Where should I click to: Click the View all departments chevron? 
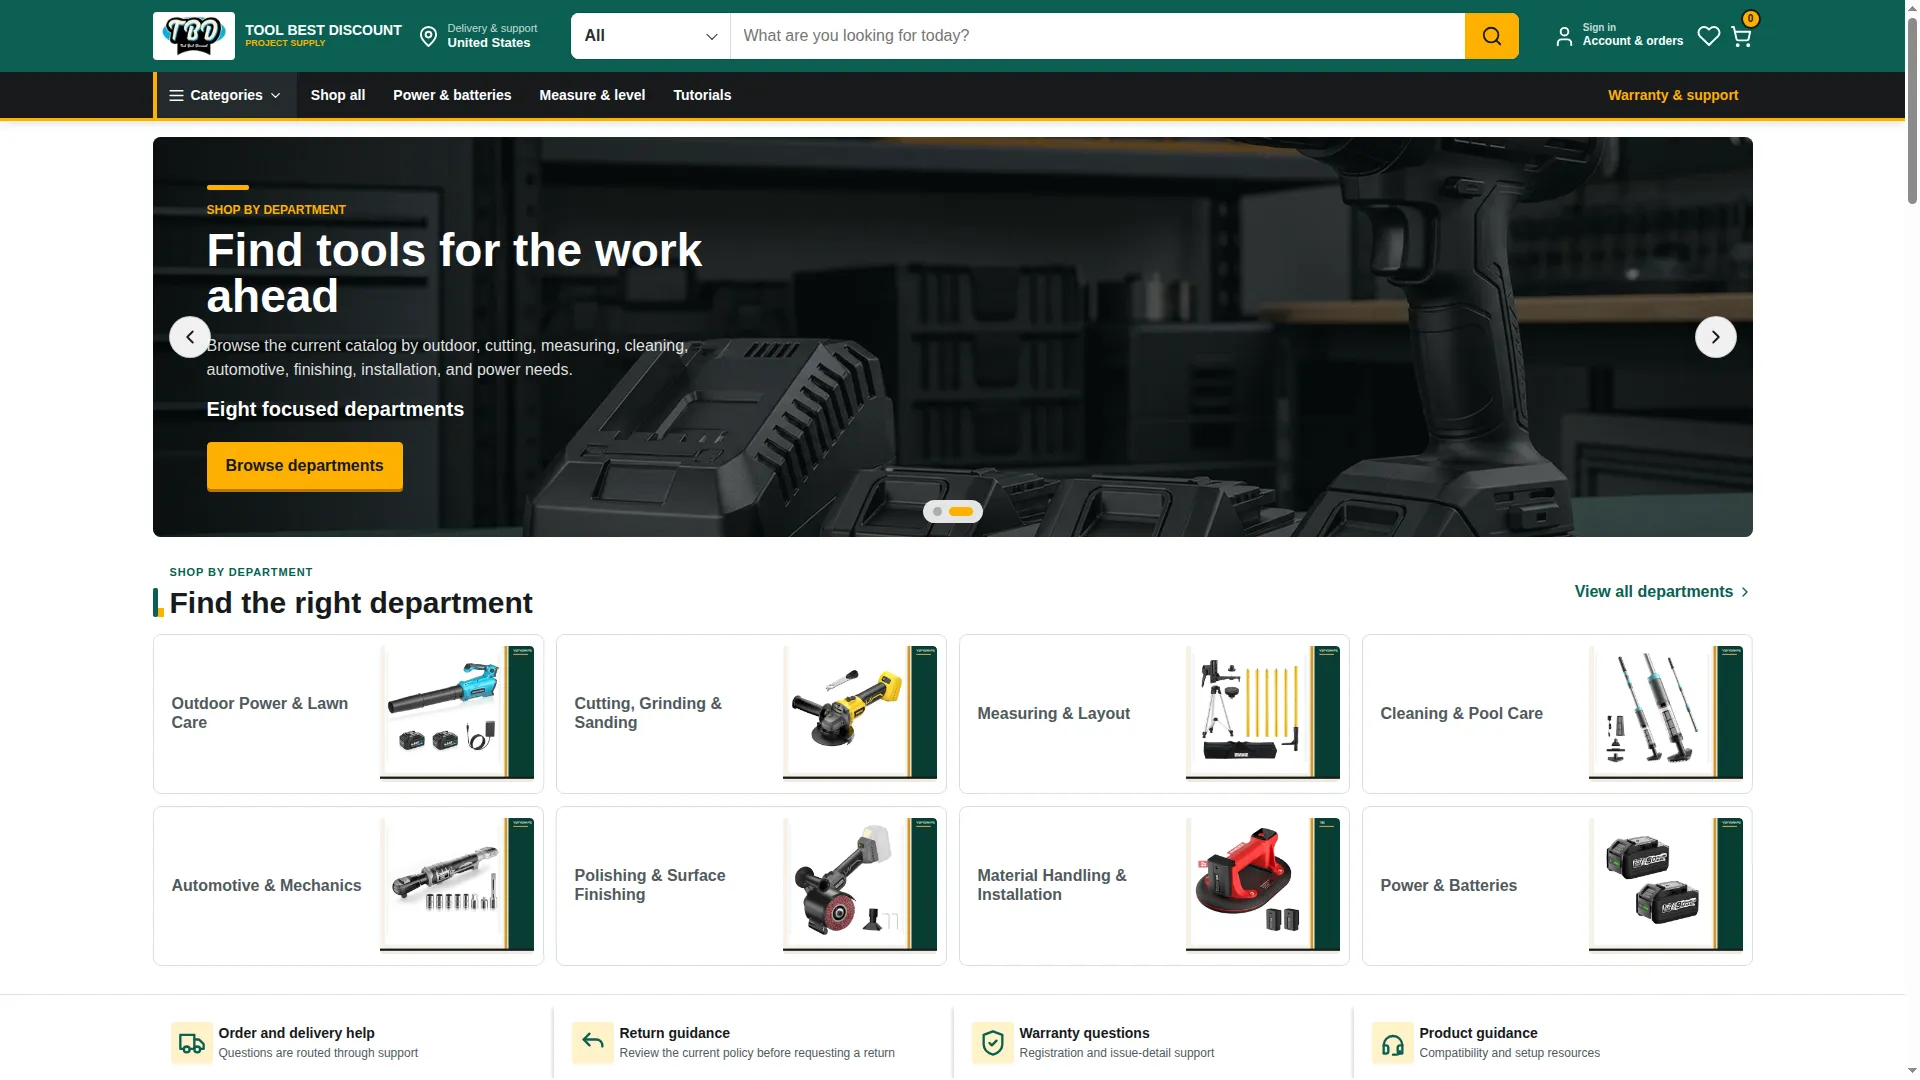pyautogui.click(x=1745, y=592)
